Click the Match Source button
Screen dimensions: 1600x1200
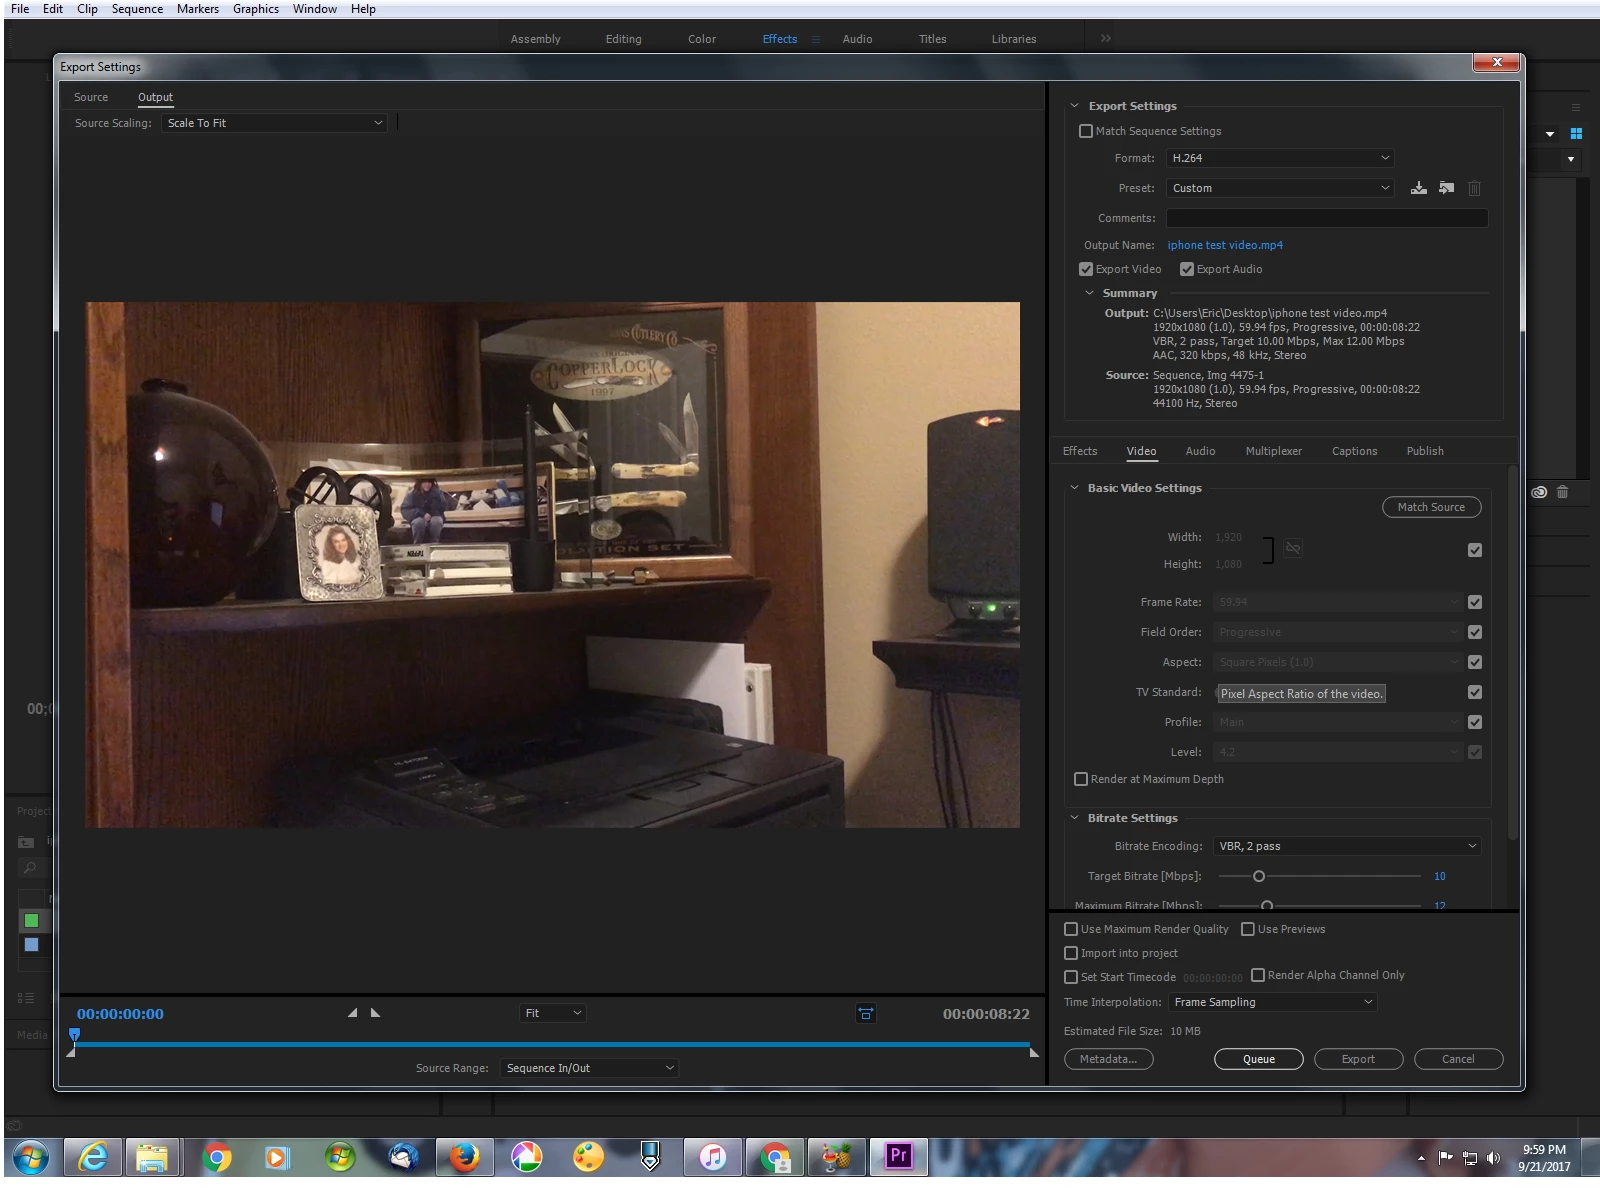(1431, 507)
